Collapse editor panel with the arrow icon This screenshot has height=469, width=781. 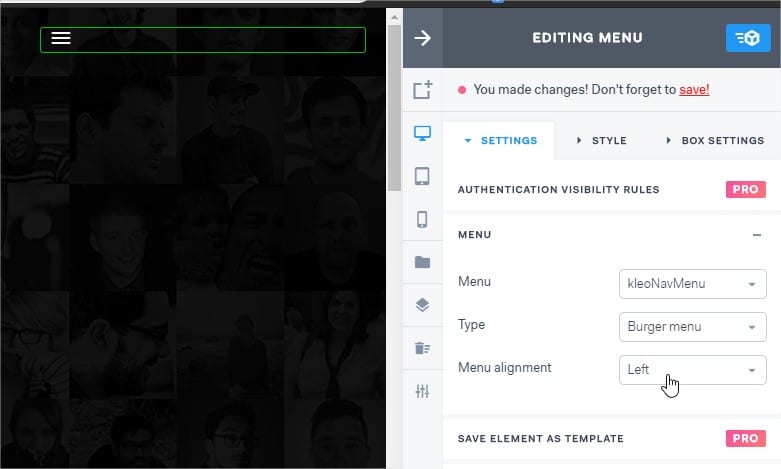422,38
